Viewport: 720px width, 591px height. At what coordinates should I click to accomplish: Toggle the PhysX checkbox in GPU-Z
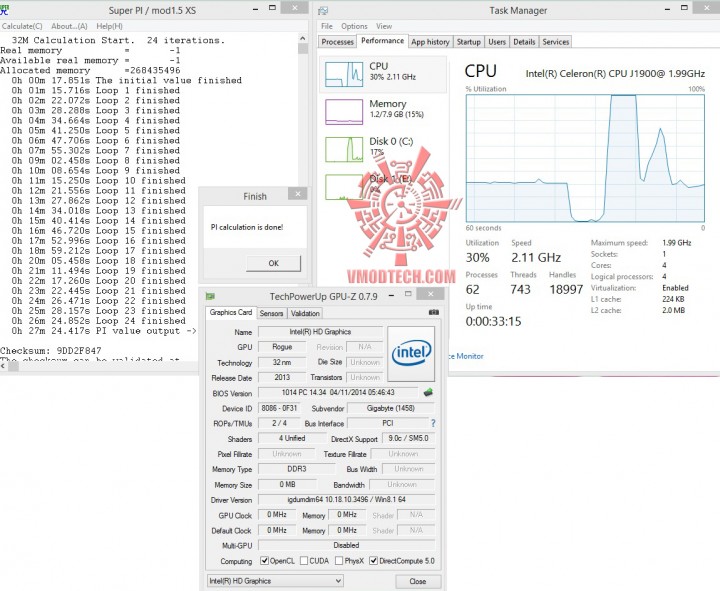point(339,561)
